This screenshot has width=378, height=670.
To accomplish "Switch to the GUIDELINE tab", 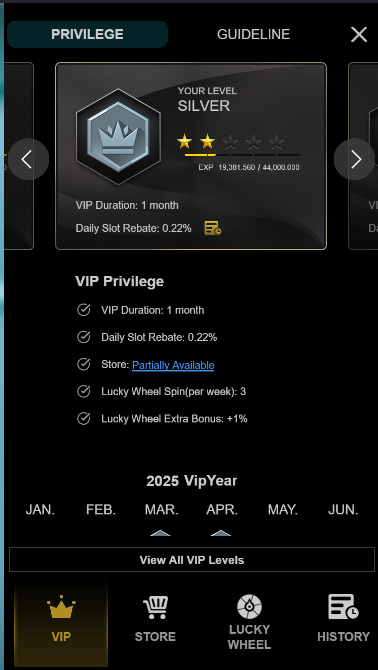I will coord(253,34).
